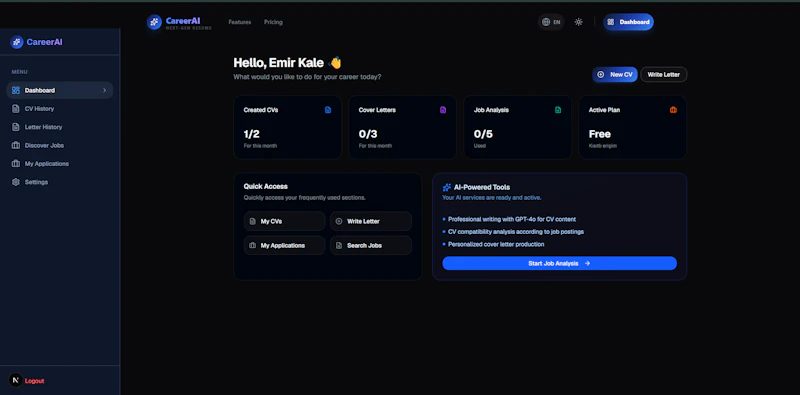Click the grid icon in top Dashboard button
Viewport: 800px width, 395px height.
tap(611, 22)
